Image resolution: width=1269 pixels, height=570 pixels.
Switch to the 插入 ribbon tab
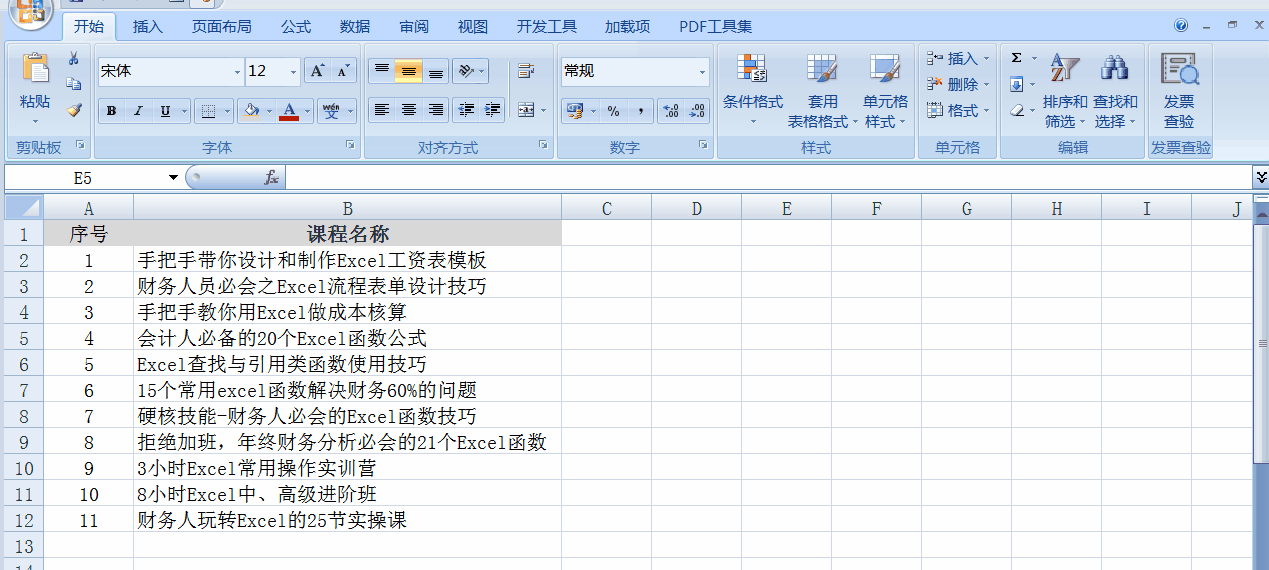point(148,27)
